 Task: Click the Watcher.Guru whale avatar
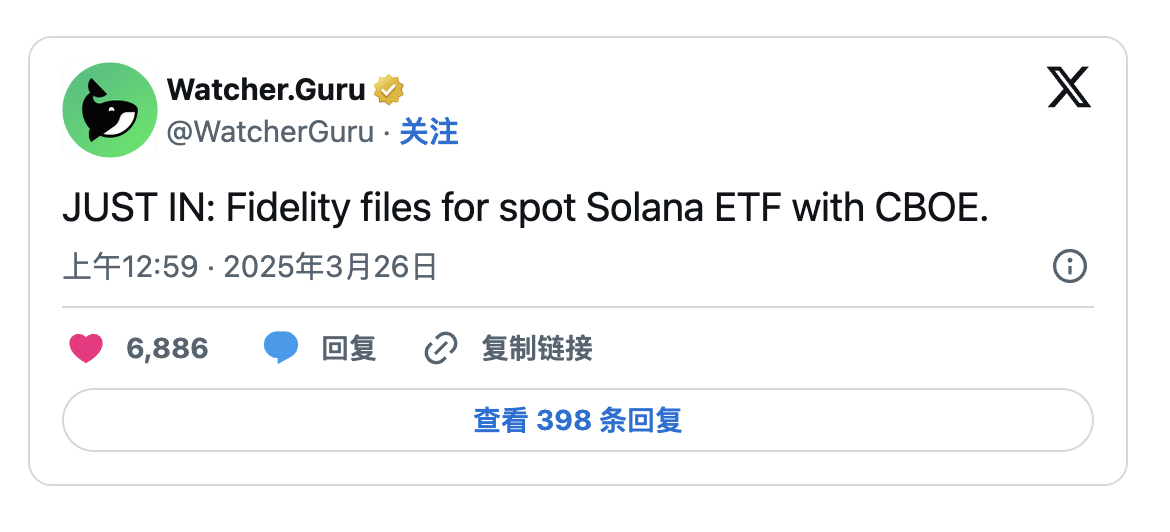[110, 110]
